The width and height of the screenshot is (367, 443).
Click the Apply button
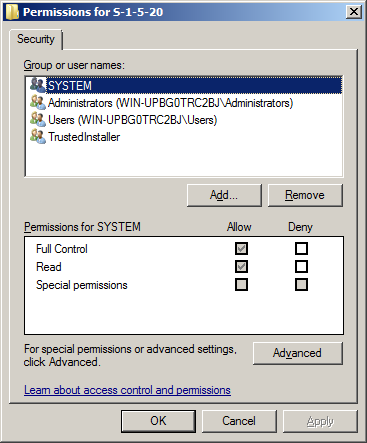(x=320, y=421)
